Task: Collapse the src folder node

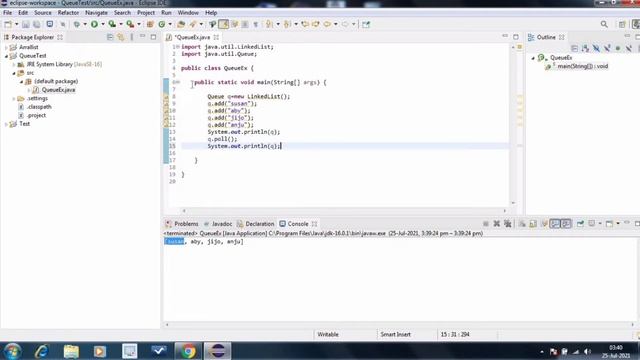Action: [x=13, y=73]
